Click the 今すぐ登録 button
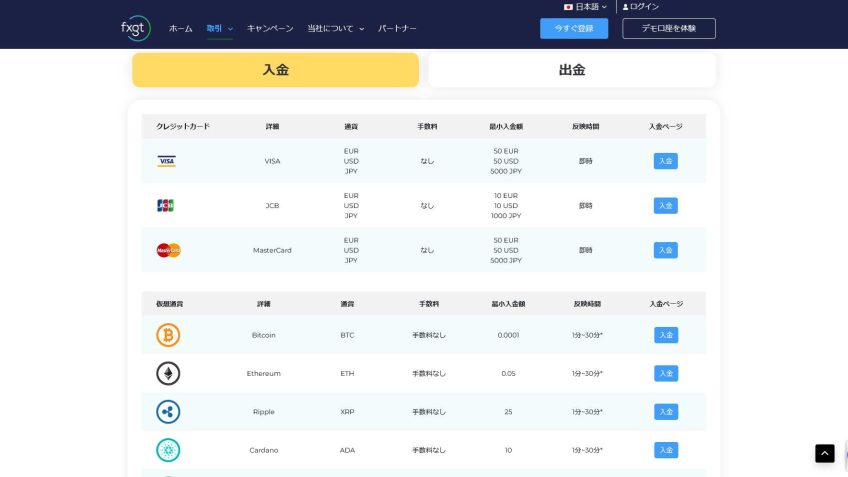 574,29
